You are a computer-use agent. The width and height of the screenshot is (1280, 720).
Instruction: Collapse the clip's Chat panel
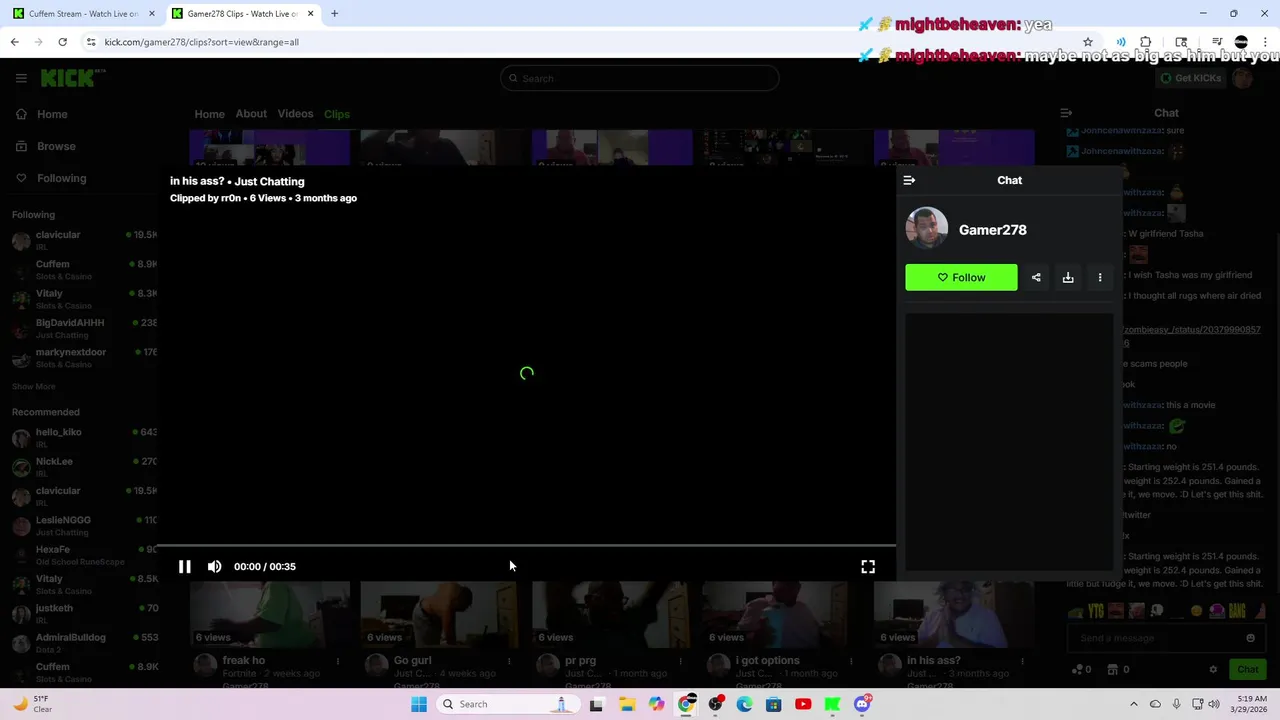909,180
